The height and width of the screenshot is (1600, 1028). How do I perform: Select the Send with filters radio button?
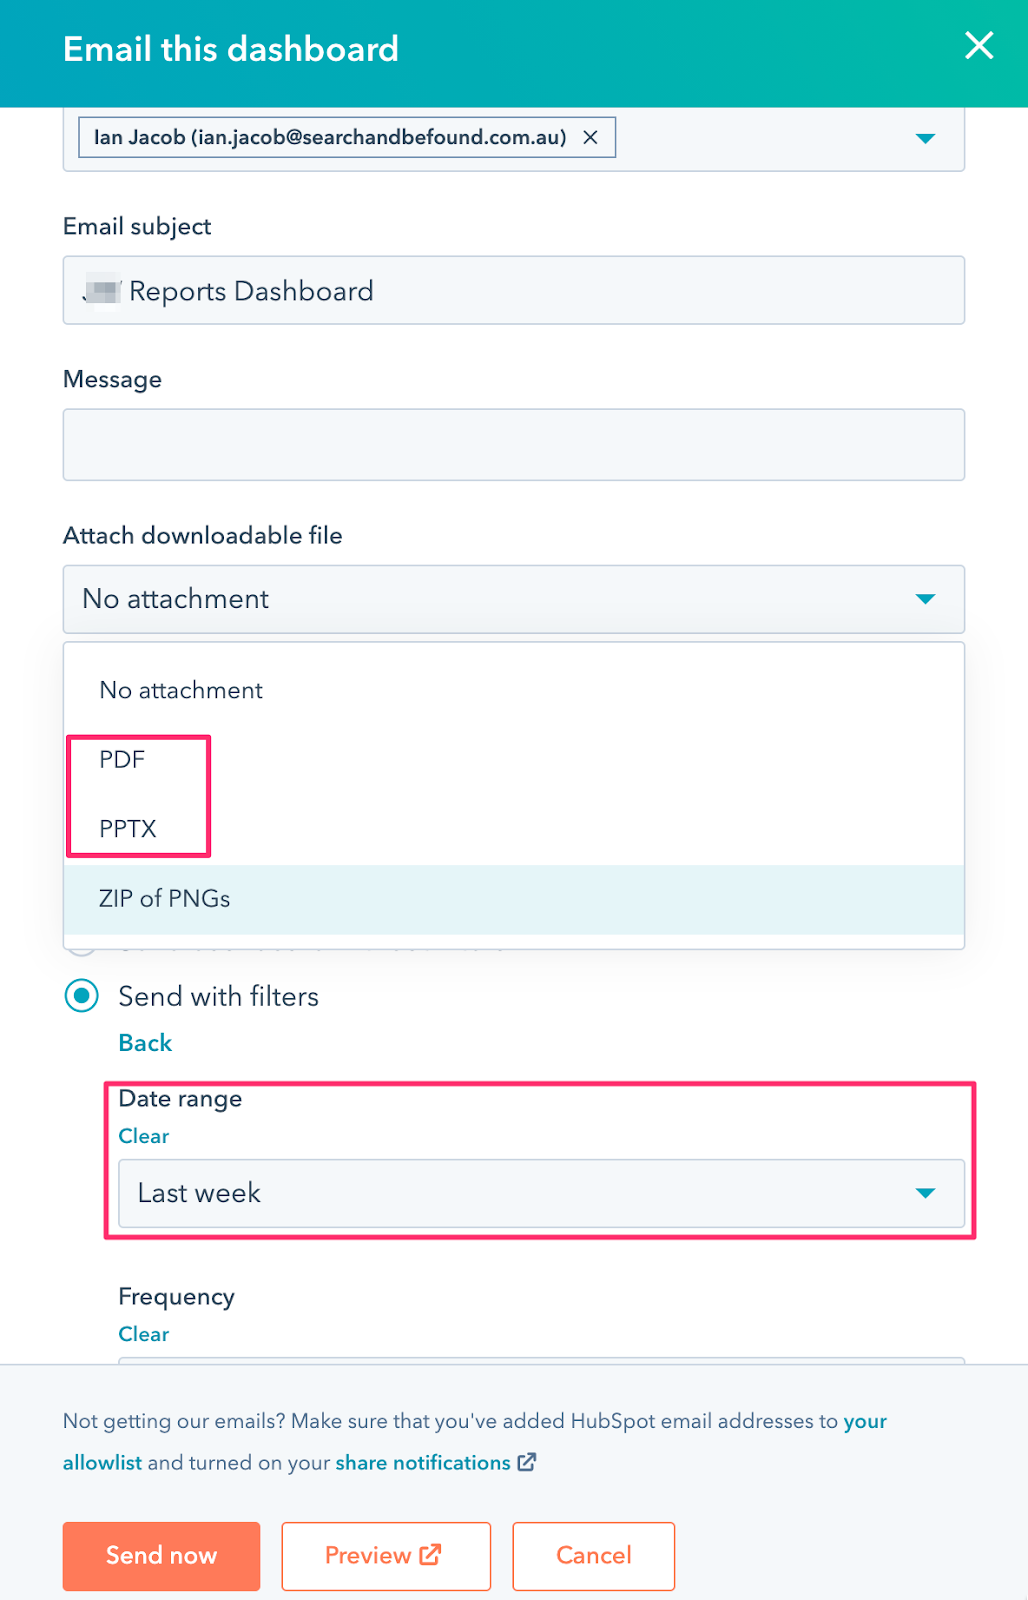click(82, 996)
